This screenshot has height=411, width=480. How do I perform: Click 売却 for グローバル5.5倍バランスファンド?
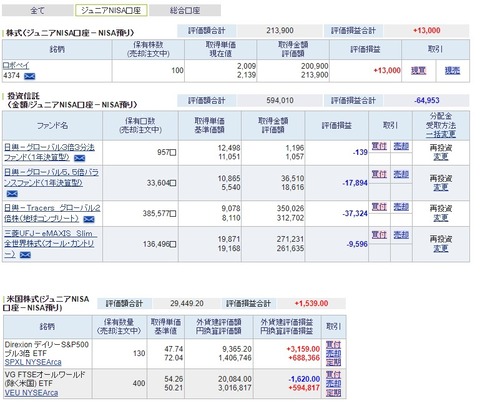pos(401,174)
